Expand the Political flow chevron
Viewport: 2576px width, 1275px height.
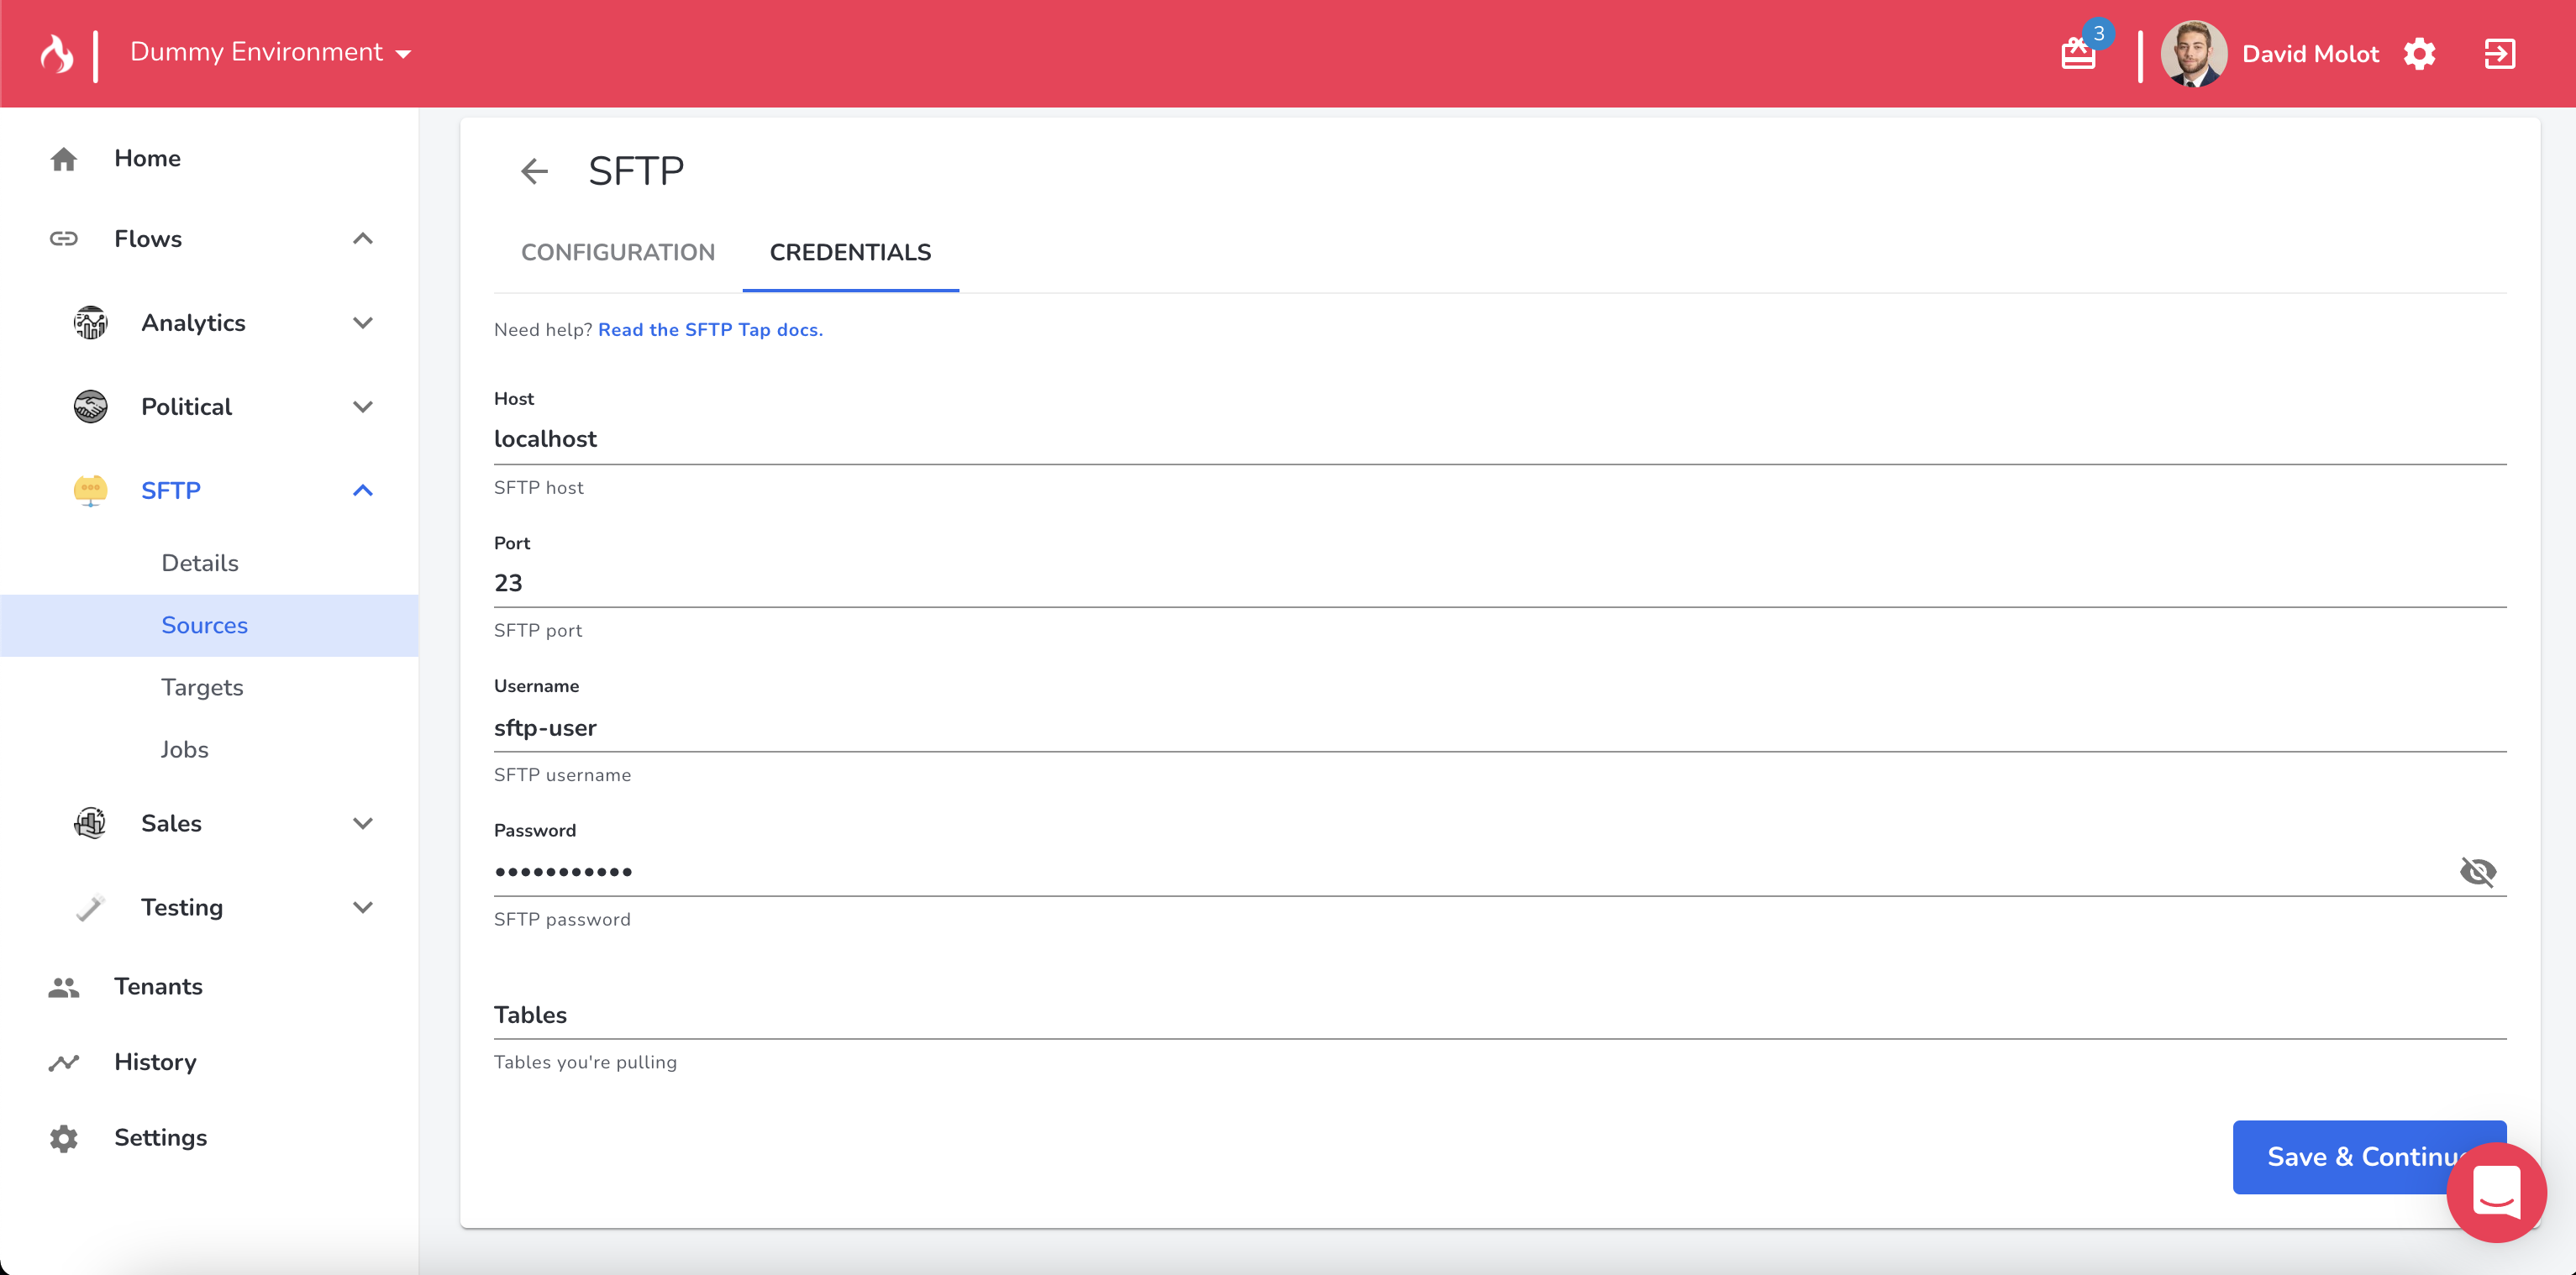[x=363, y=407]
